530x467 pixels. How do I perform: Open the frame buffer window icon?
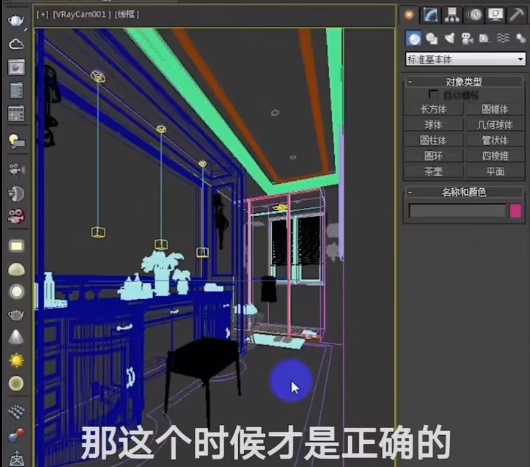(16, 67)
